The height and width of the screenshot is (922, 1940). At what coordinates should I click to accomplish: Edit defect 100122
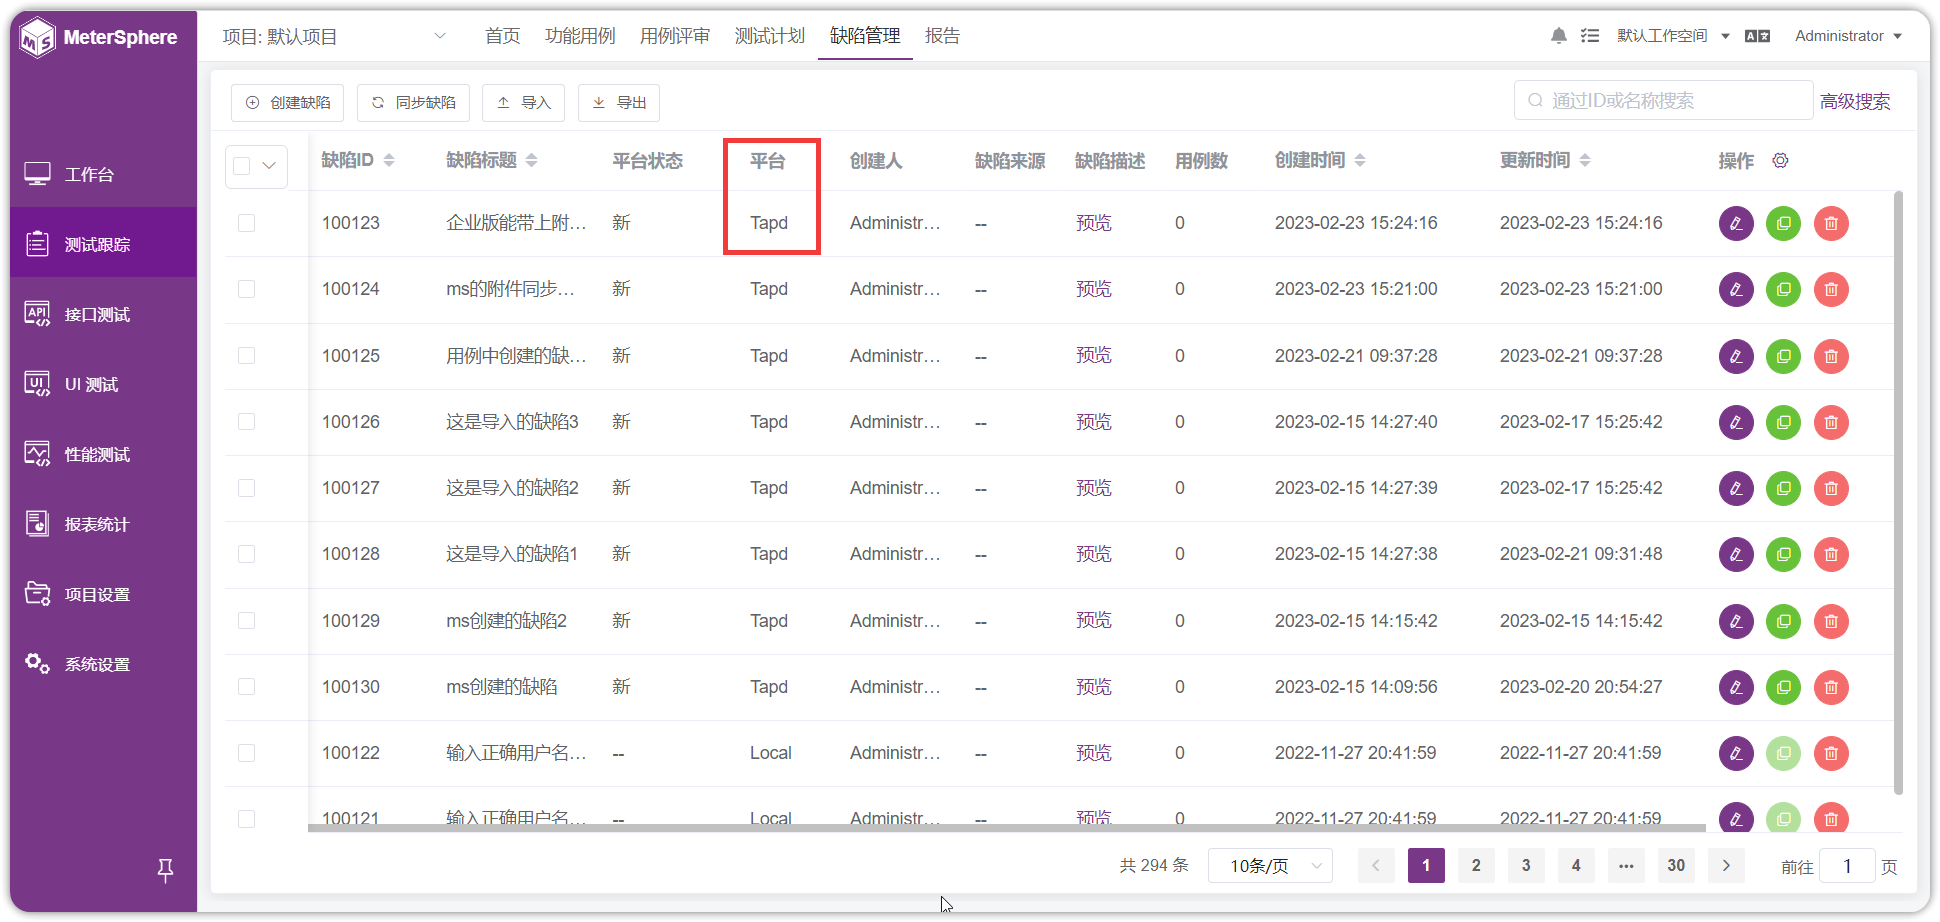click(1736, 753)
